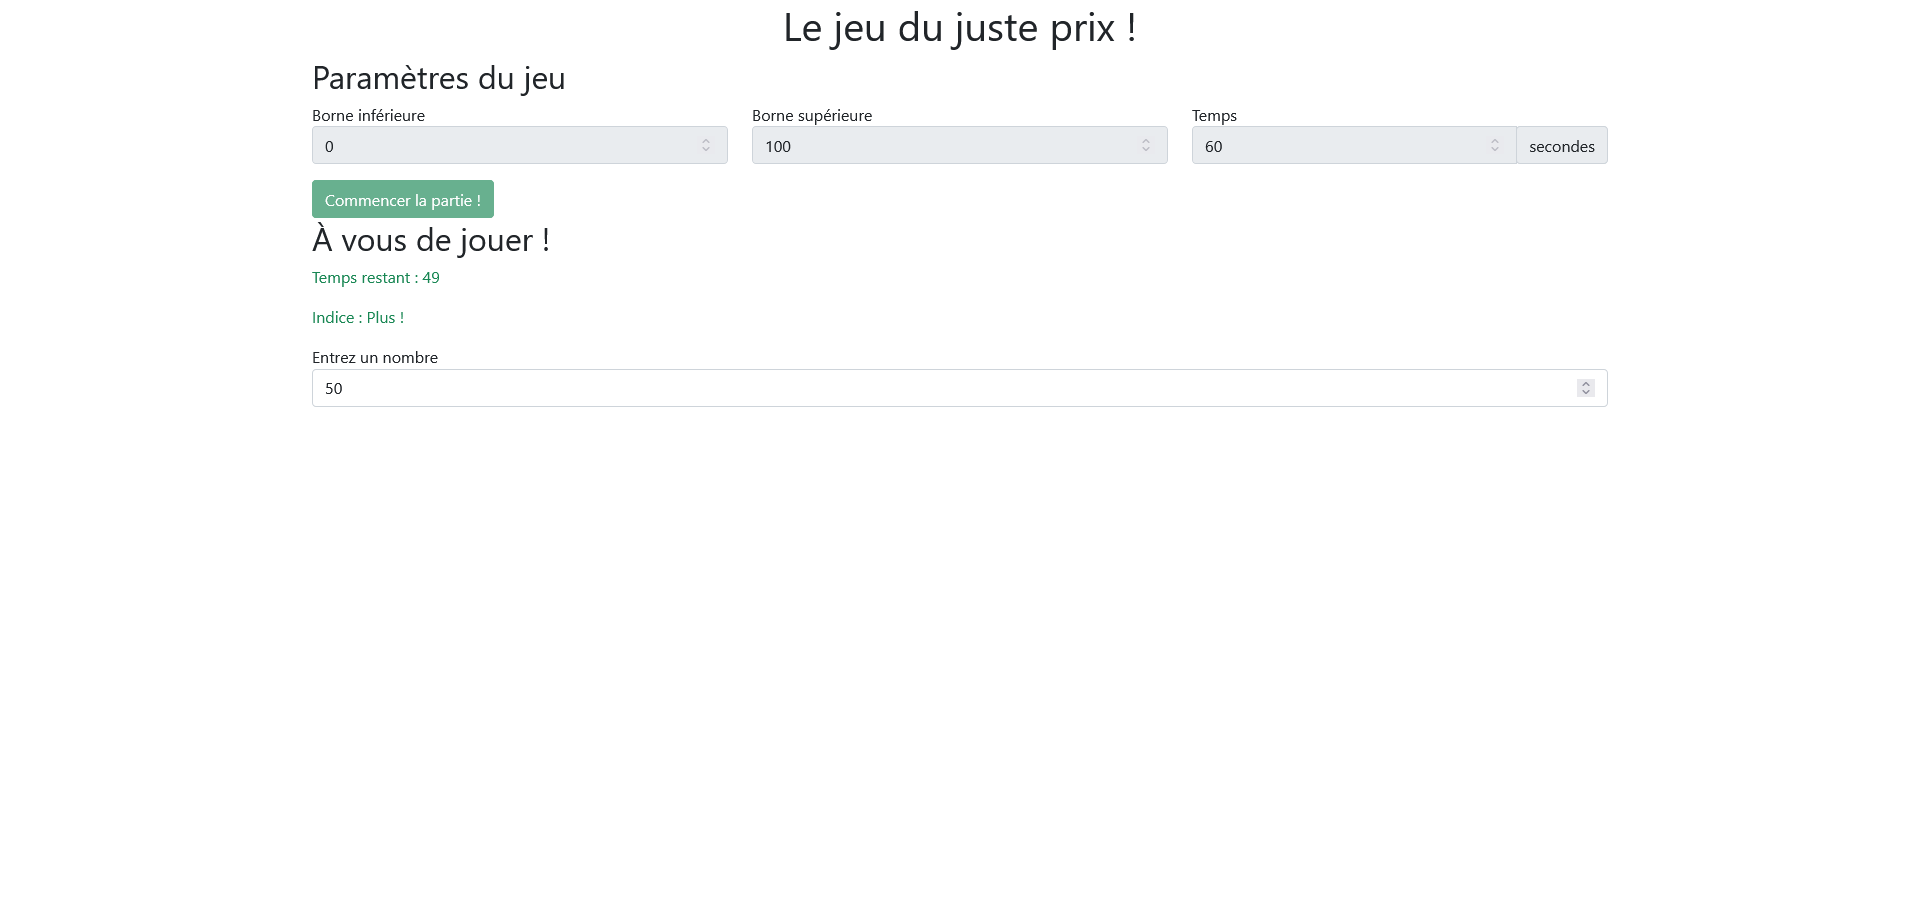Click the 'Temps restant' countdown text

click(x=376, y=277)
